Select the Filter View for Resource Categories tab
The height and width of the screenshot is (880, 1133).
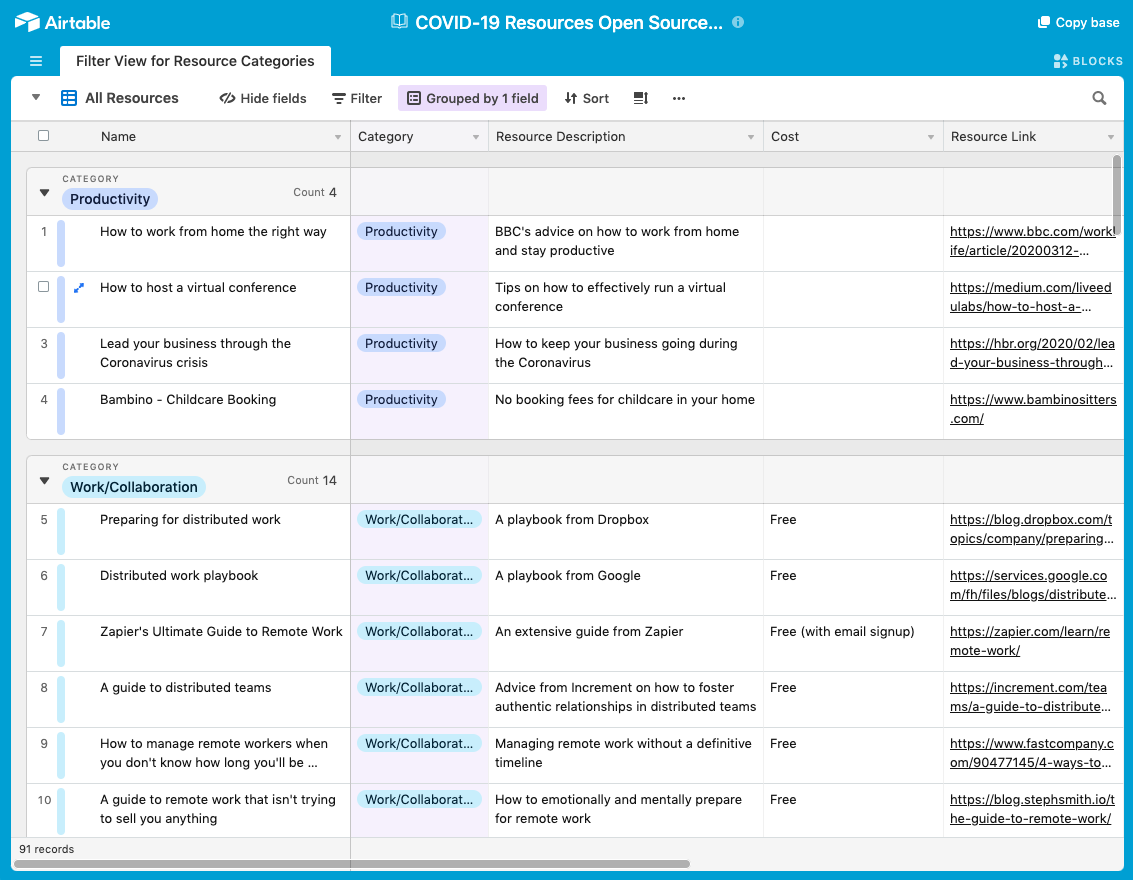[x=195, y=61]
